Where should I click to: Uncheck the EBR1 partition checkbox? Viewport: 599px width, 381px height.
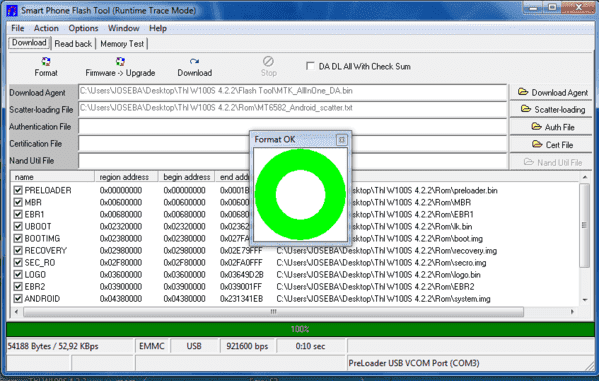coord(18,214)
